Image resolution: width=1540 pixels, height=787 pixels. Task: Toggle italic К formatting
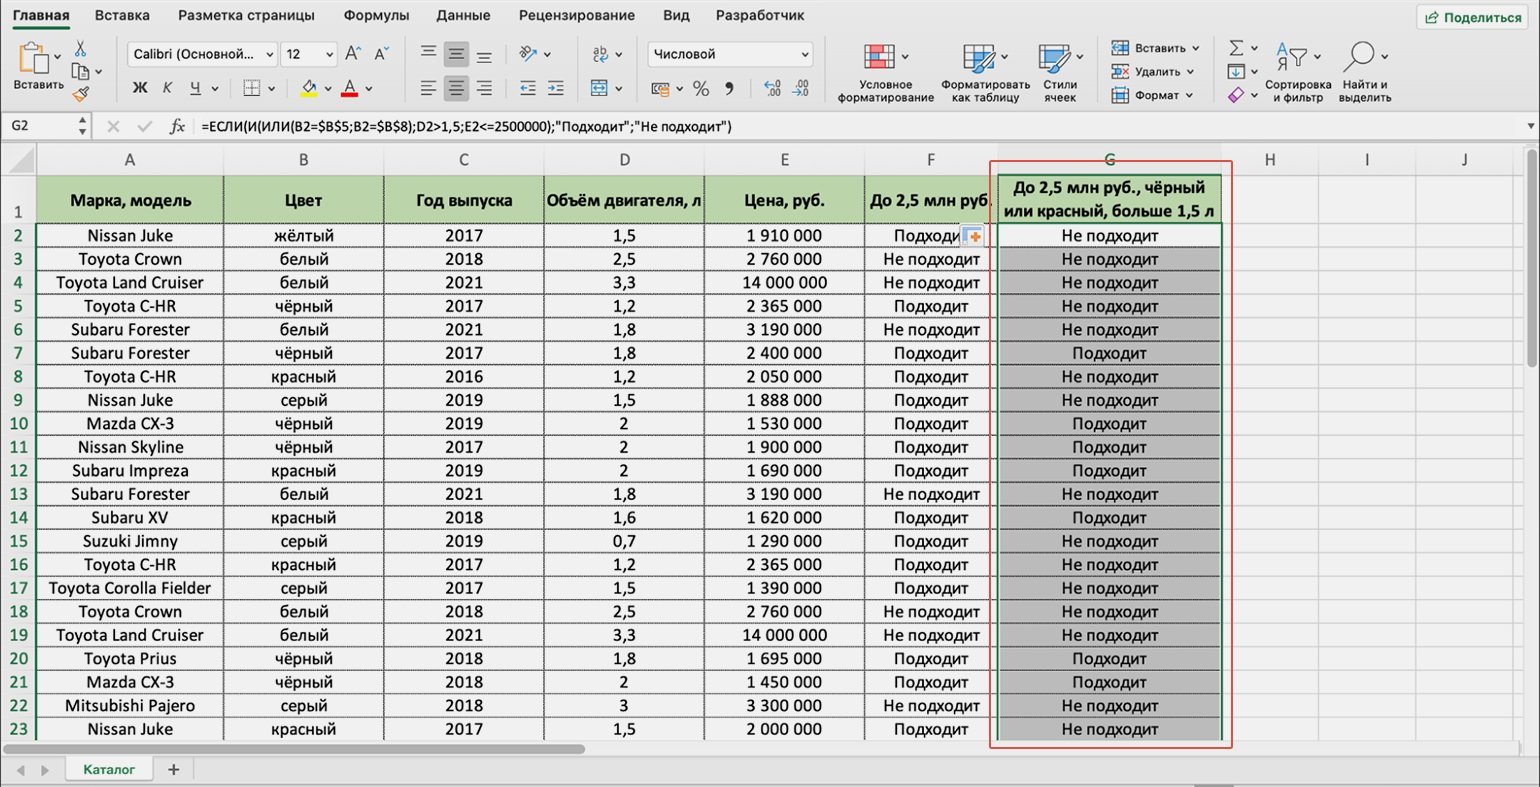click(167, 89)
